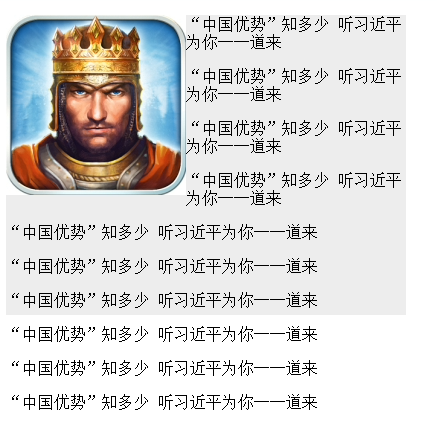This screenshot has width=437, height=422.
Task: Click the second headline on the white background
Action: point(164,368)
